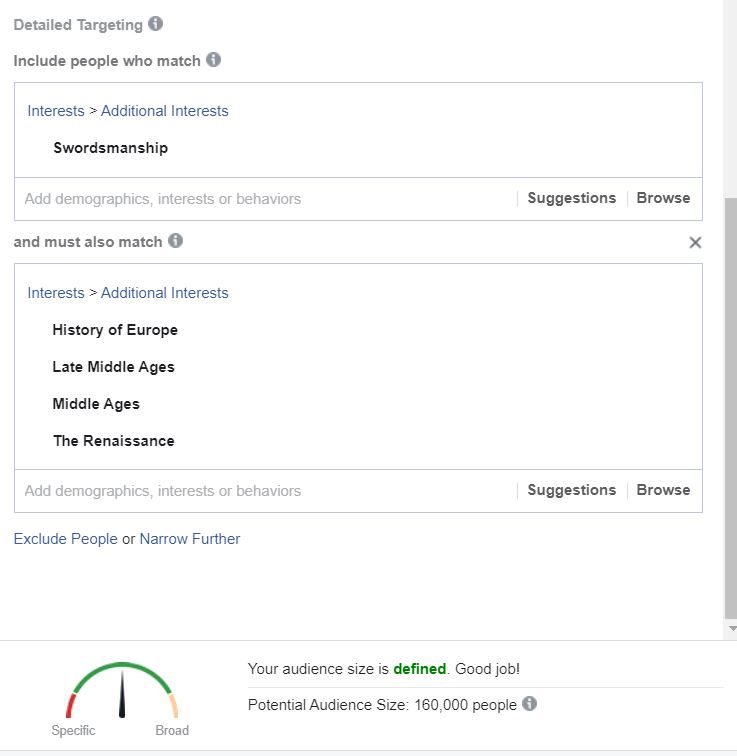The width and height of the screenshot is (737, 756).
Task: Open Suggestions in the second targeting box
Action: [x=572, y=490]
